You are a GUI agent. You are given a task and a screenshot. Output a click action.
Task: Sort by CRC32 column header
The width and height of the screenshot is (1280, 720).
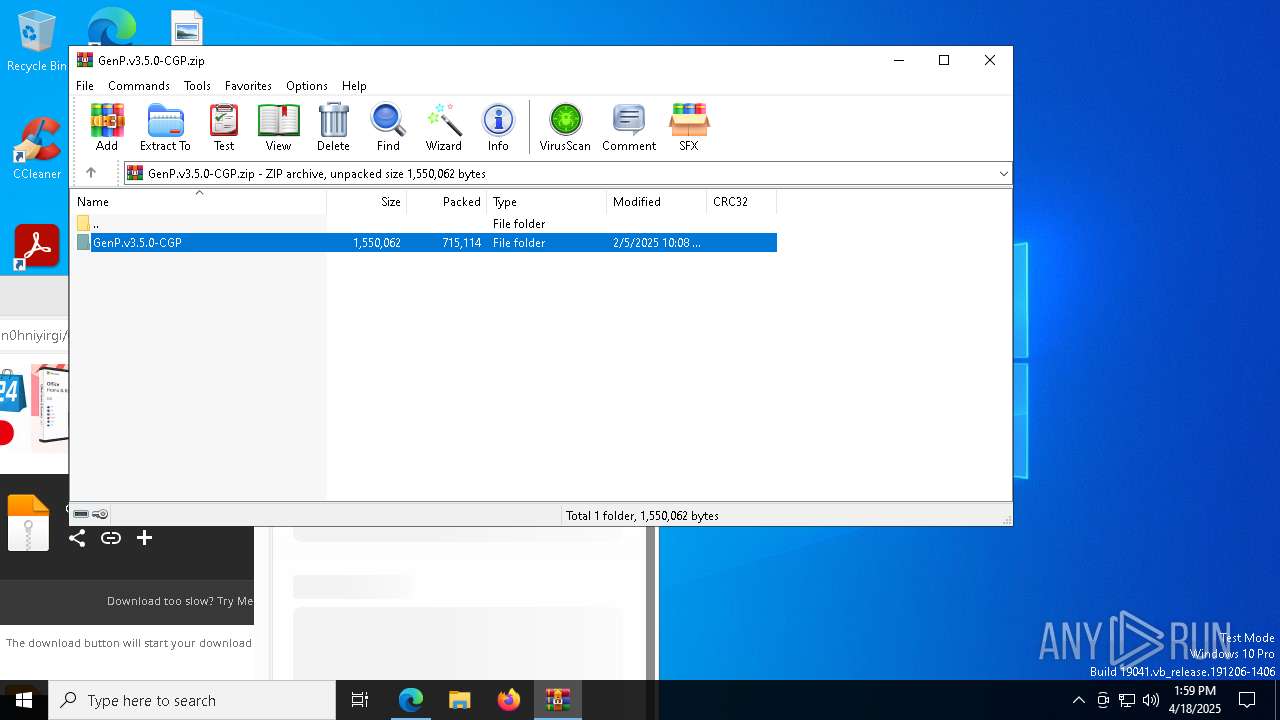tap(742, 202)
